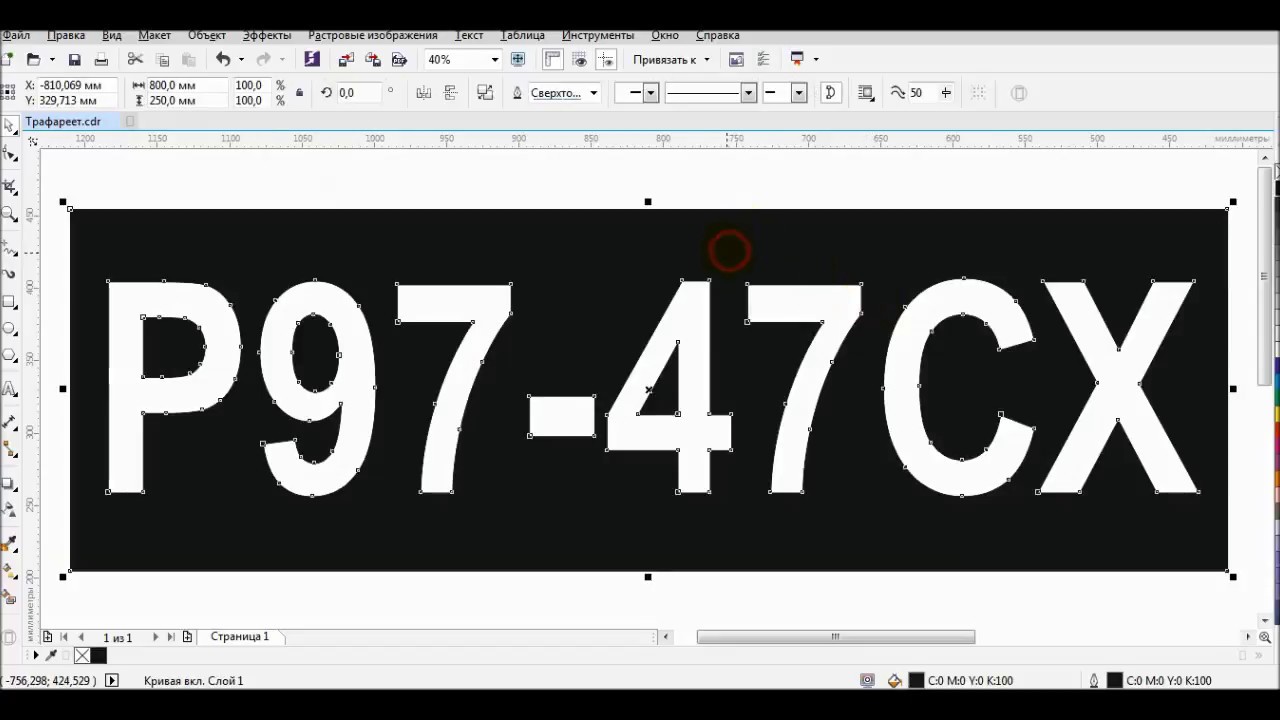Toggle Show rulers button
The image size is (1280, 720).
(552, 60)
